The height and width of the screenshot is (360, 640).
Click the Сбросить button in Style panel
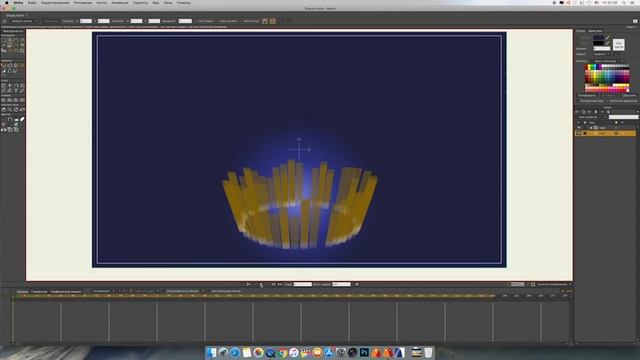coord(629,96)
